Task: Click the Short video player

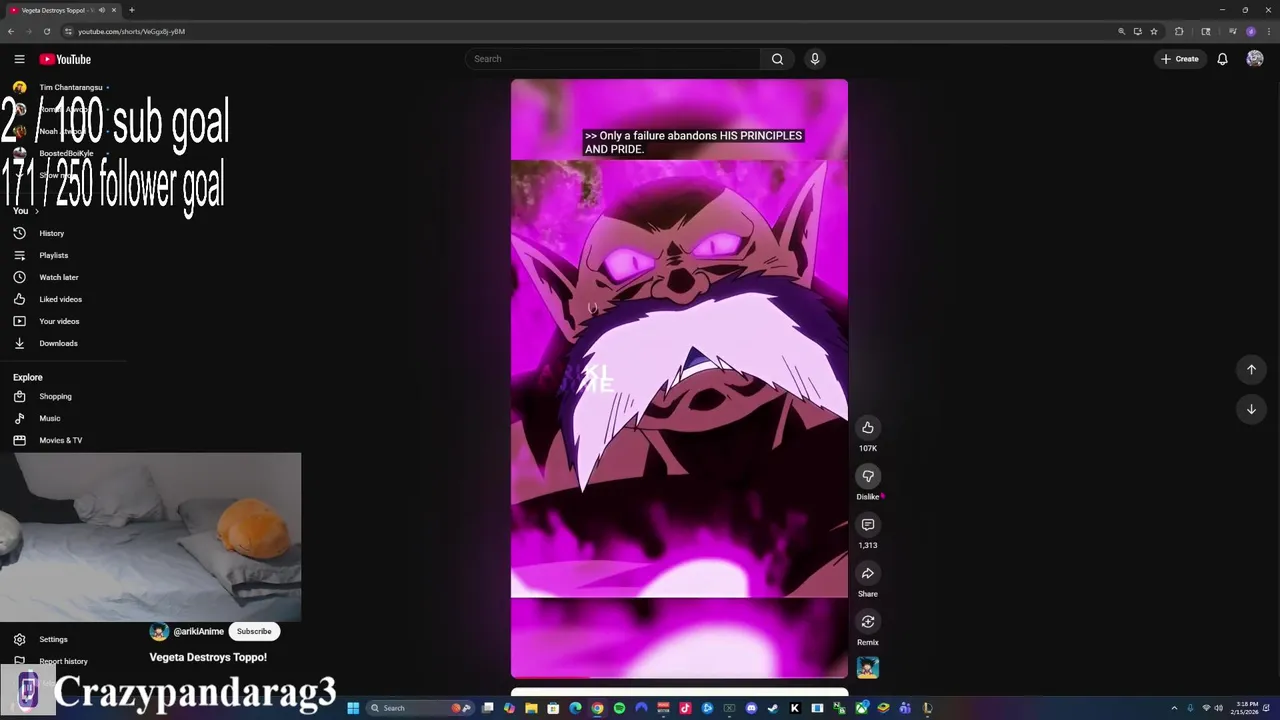Action: click(x=679, y=378)
